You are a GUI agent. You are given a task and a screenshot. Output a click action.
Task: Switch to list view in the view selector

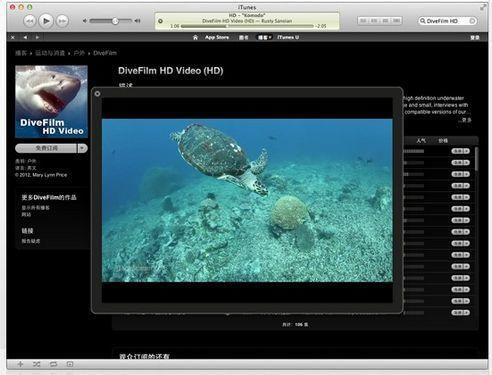coord(363,21)
